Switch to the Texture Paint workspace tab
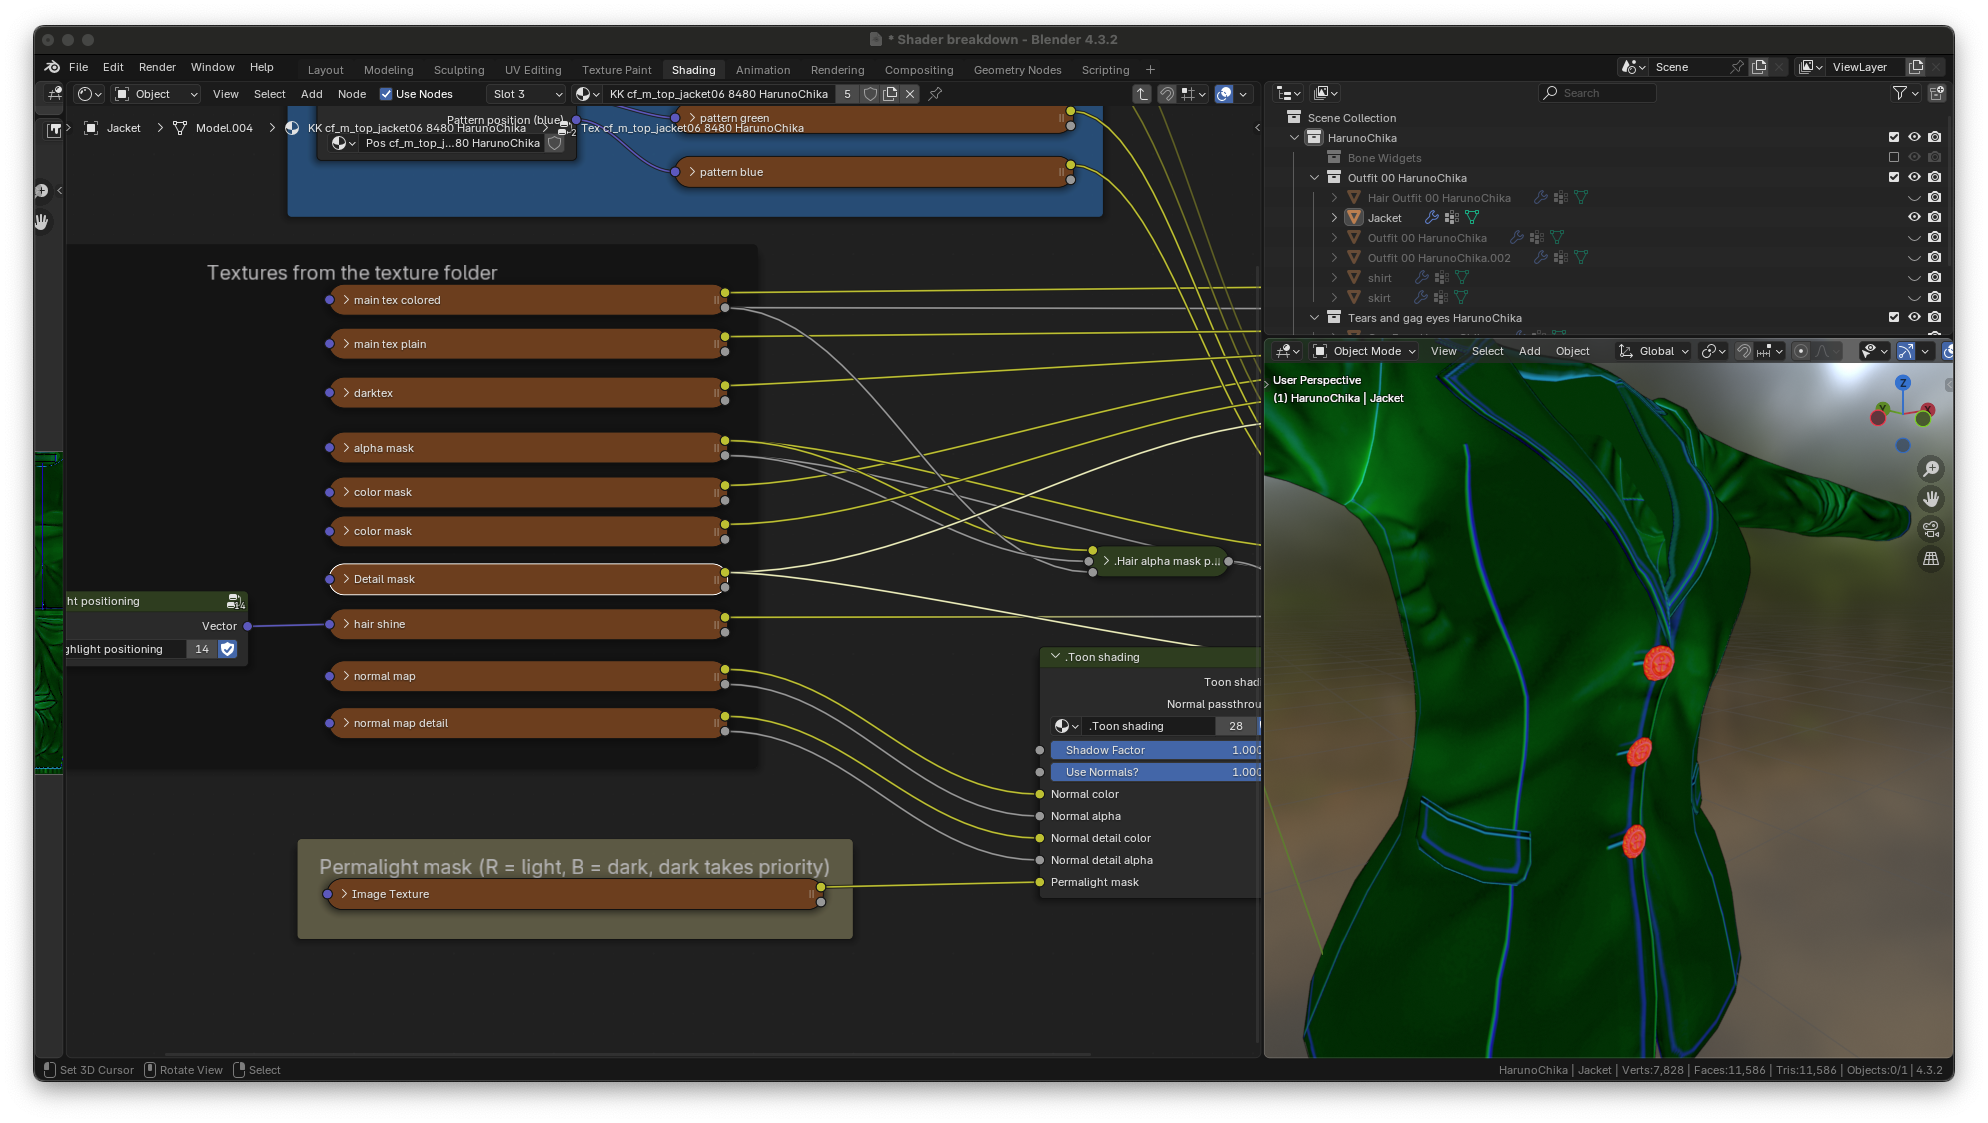Viewport: 1988px width, 1123px height. [x=616, y=70]
